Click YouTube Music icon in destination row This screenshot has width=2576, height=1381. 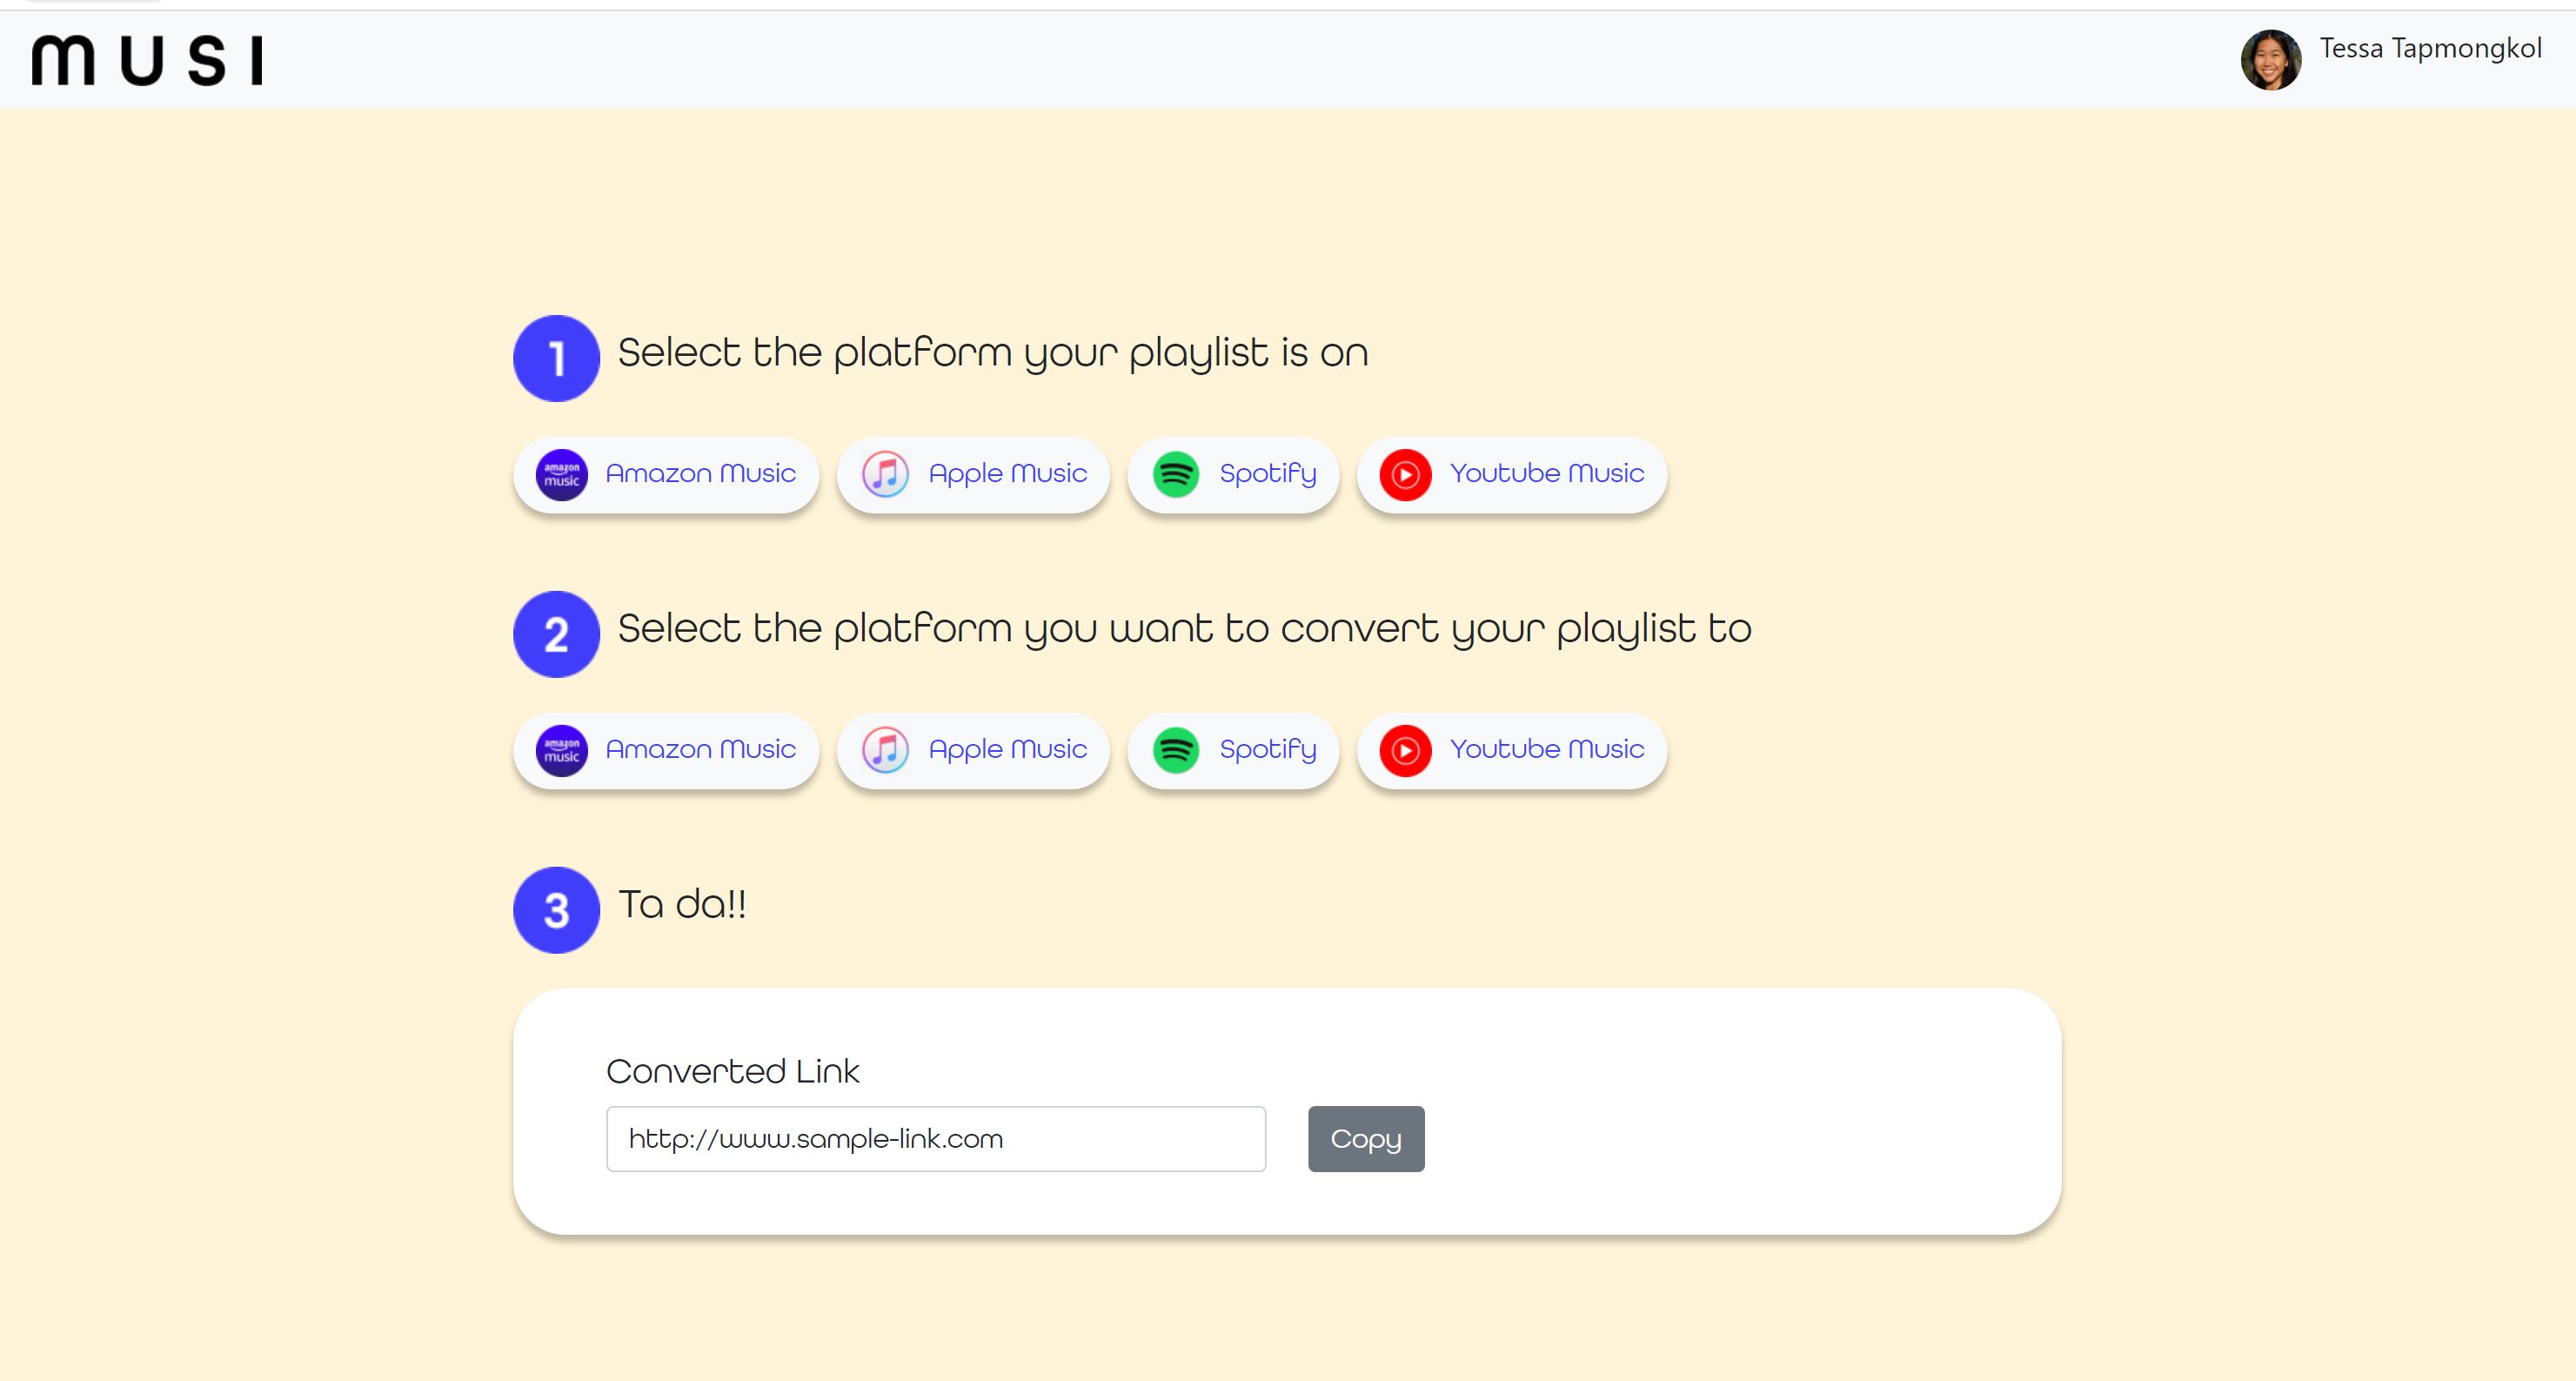(1405, 750)
